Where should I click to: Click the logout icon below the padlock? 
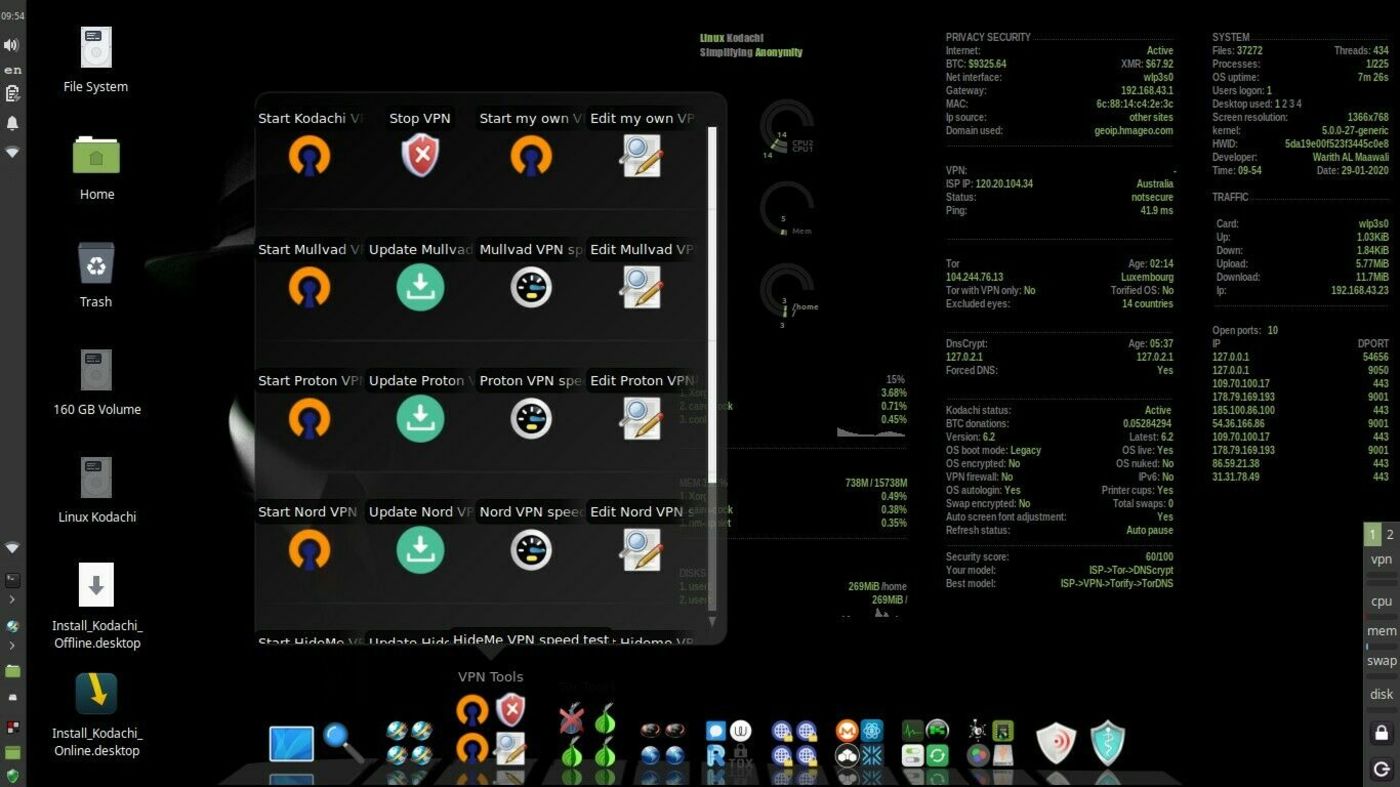[1381, 769]
